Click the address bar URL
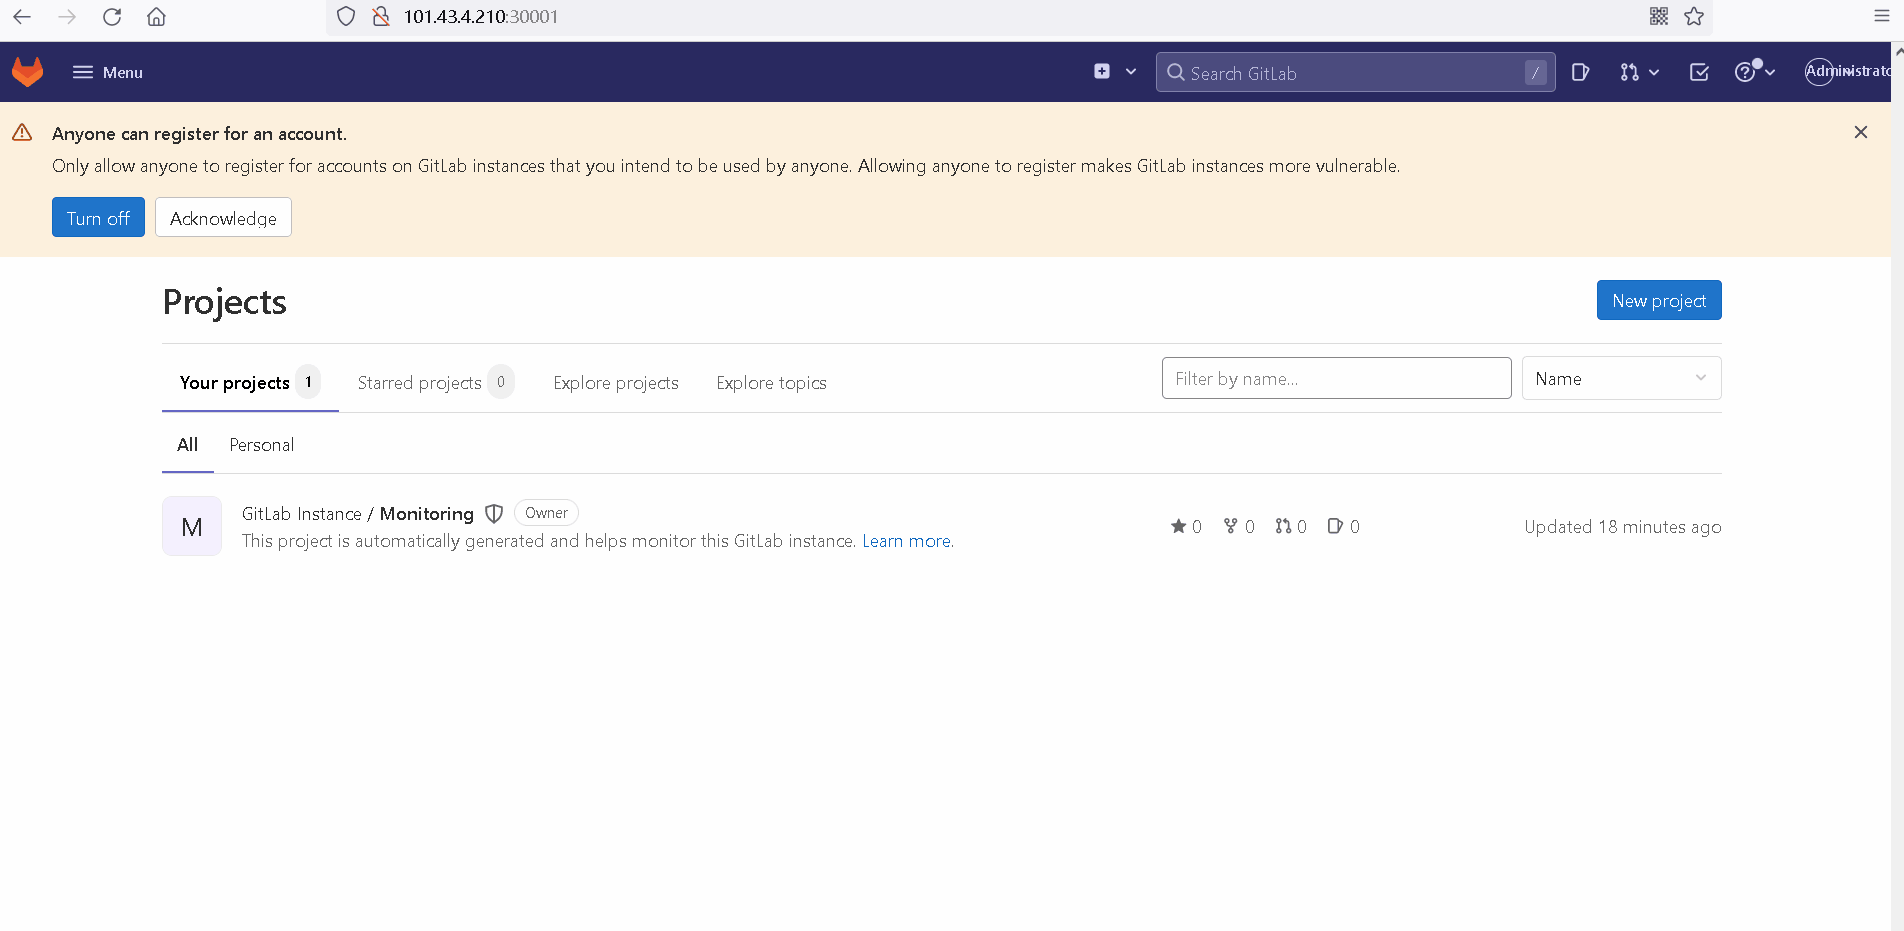 pyautogui.click(x=481, y=16)
